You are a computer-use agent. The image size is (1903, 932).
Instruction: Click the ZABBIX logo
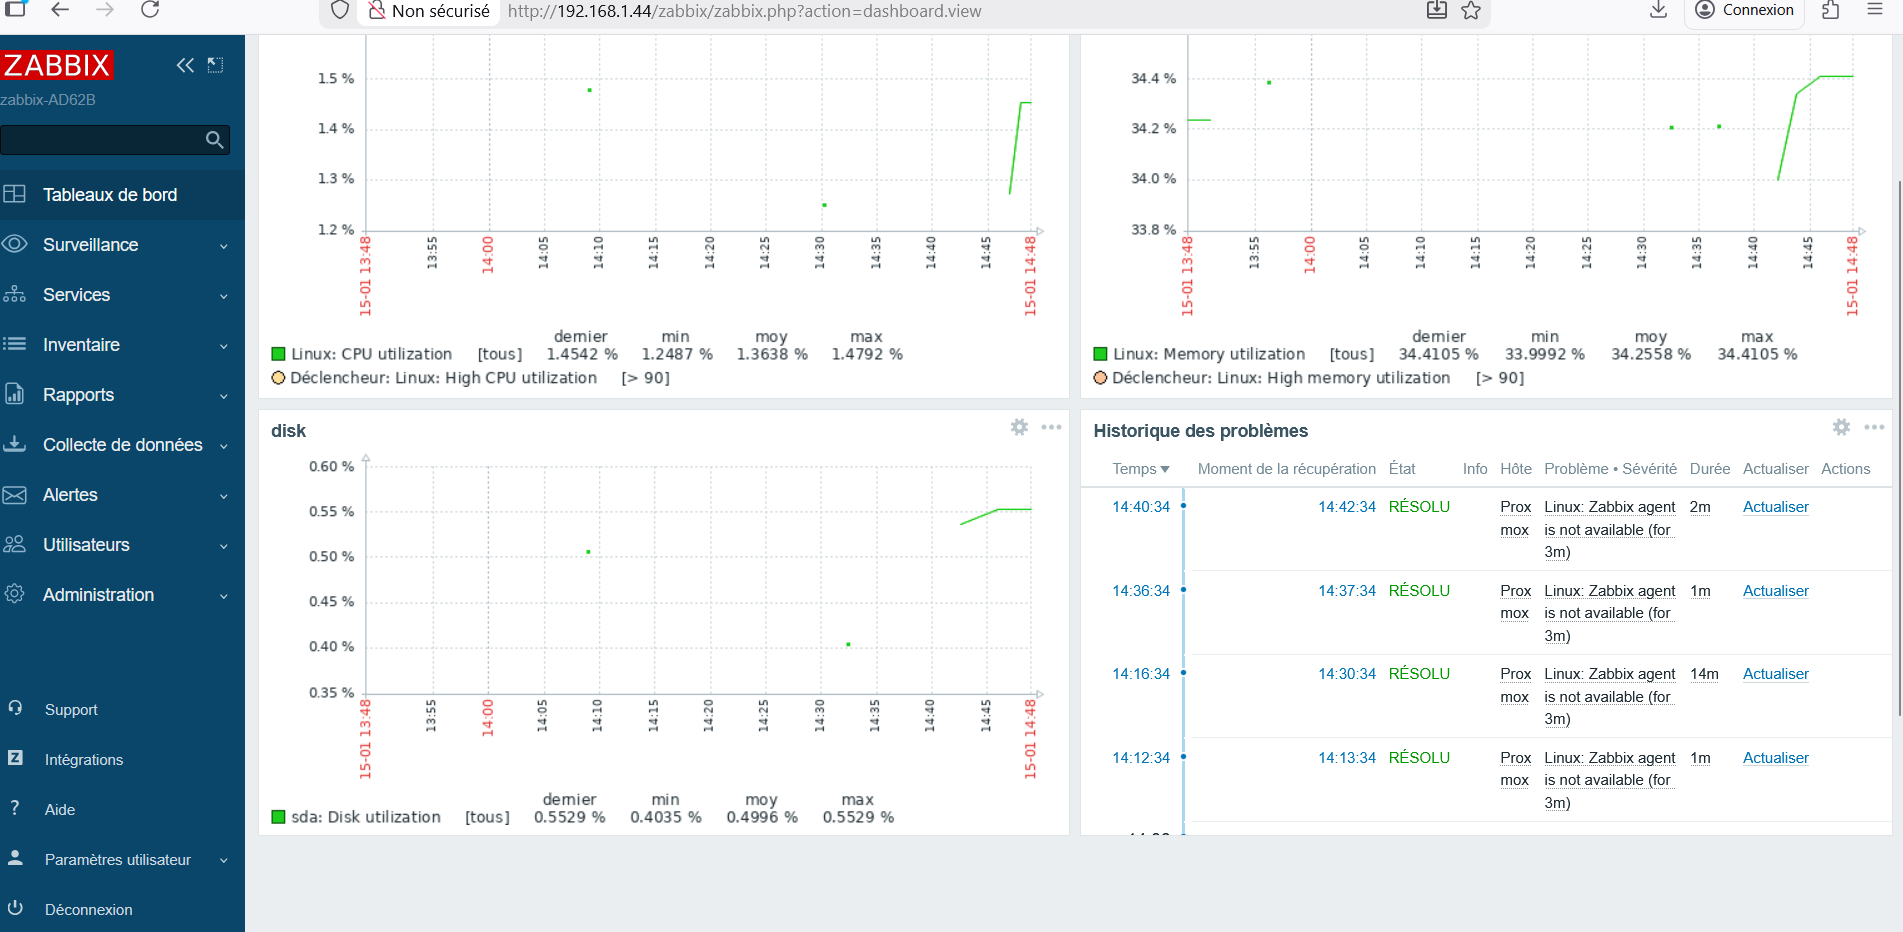[57, 66]
